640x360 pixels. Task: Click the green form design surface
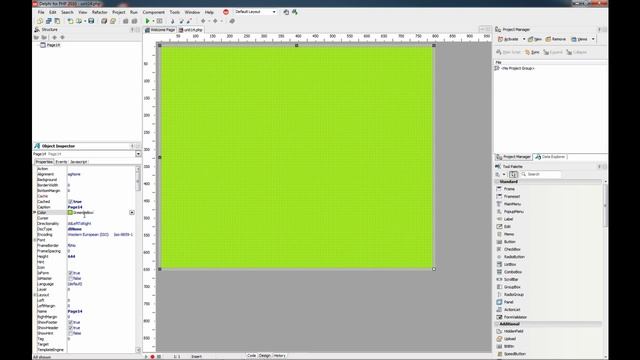(297, 157)
